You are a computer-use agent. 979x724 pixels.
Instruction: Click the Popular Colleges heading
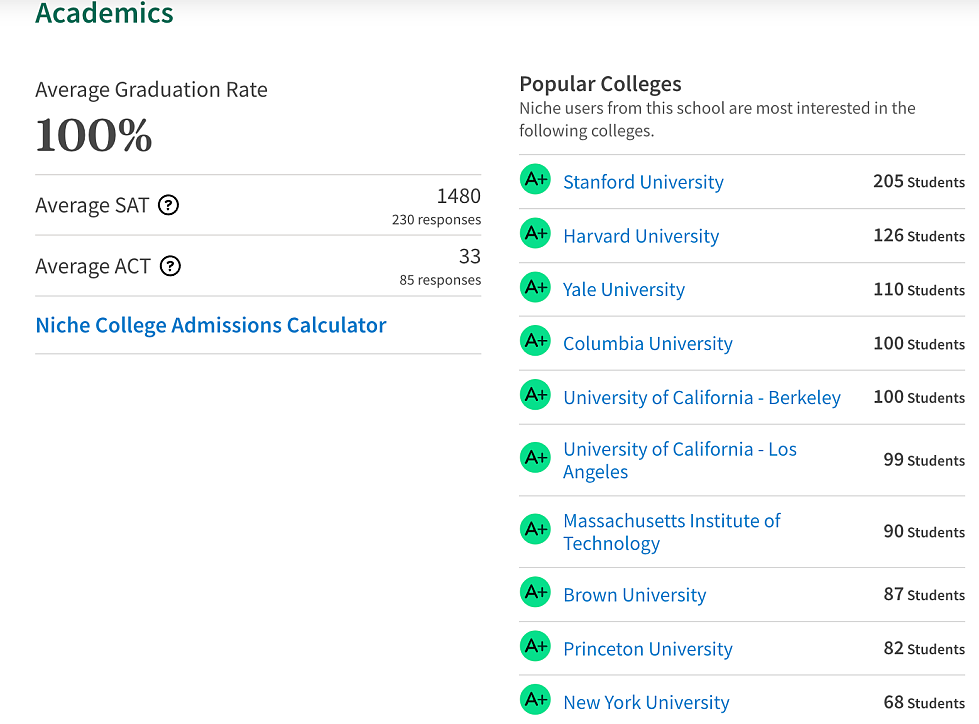click(x=600, y=84)
